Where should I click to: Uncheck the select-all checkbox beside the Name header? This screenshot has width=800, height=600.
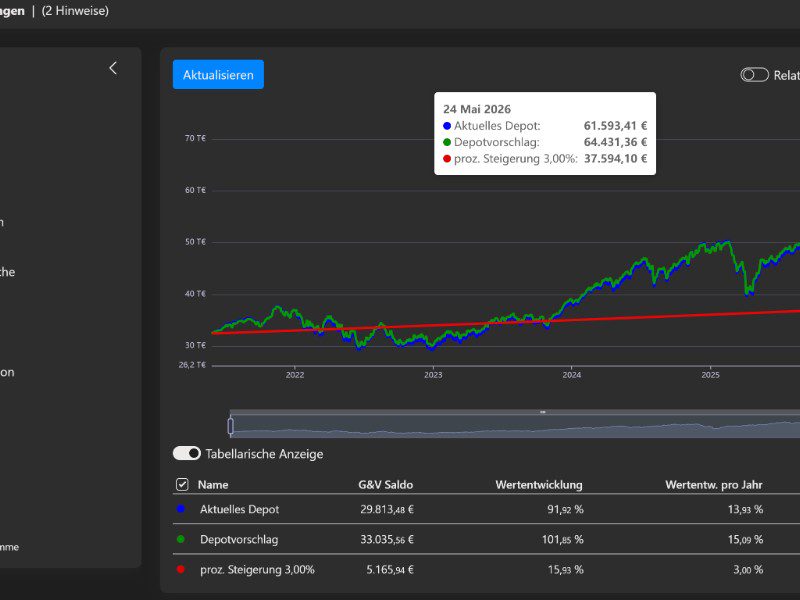[x=182, y=484]
